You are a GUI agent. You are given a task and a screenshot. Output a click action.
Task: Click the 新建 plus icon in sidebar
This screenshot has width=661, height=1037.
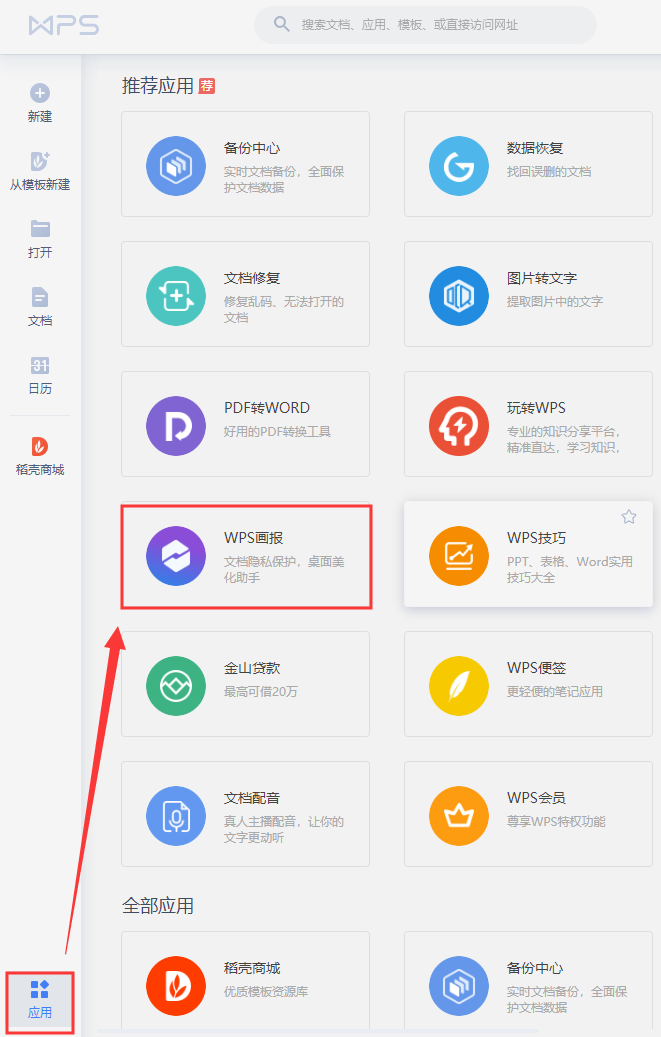point(40,93)
